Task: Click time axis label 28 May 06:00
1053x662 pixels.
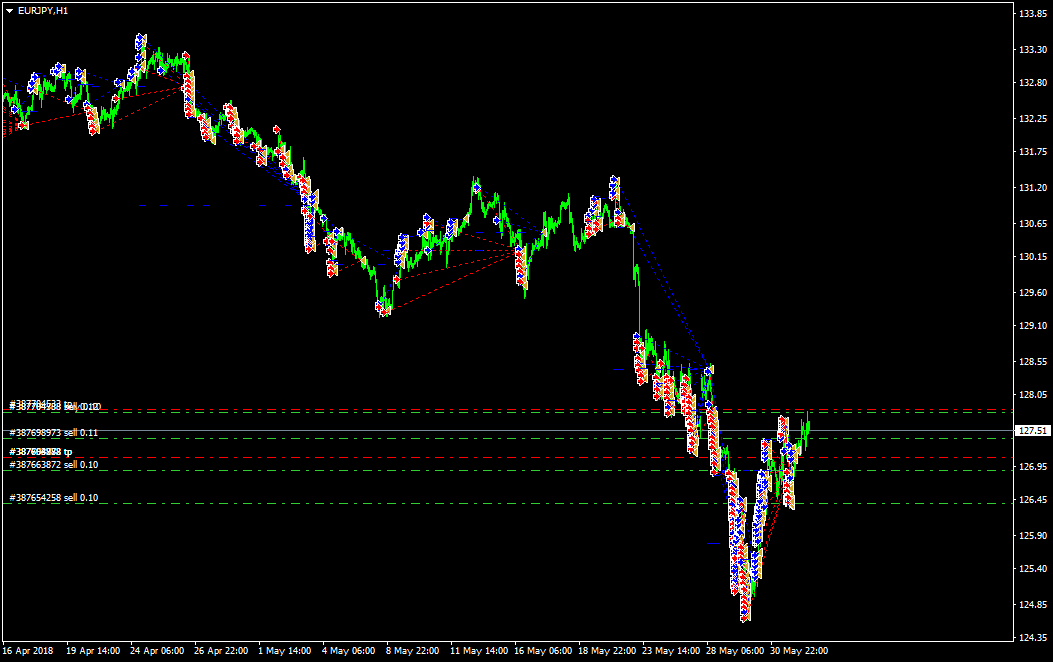Action: (735, 651)
